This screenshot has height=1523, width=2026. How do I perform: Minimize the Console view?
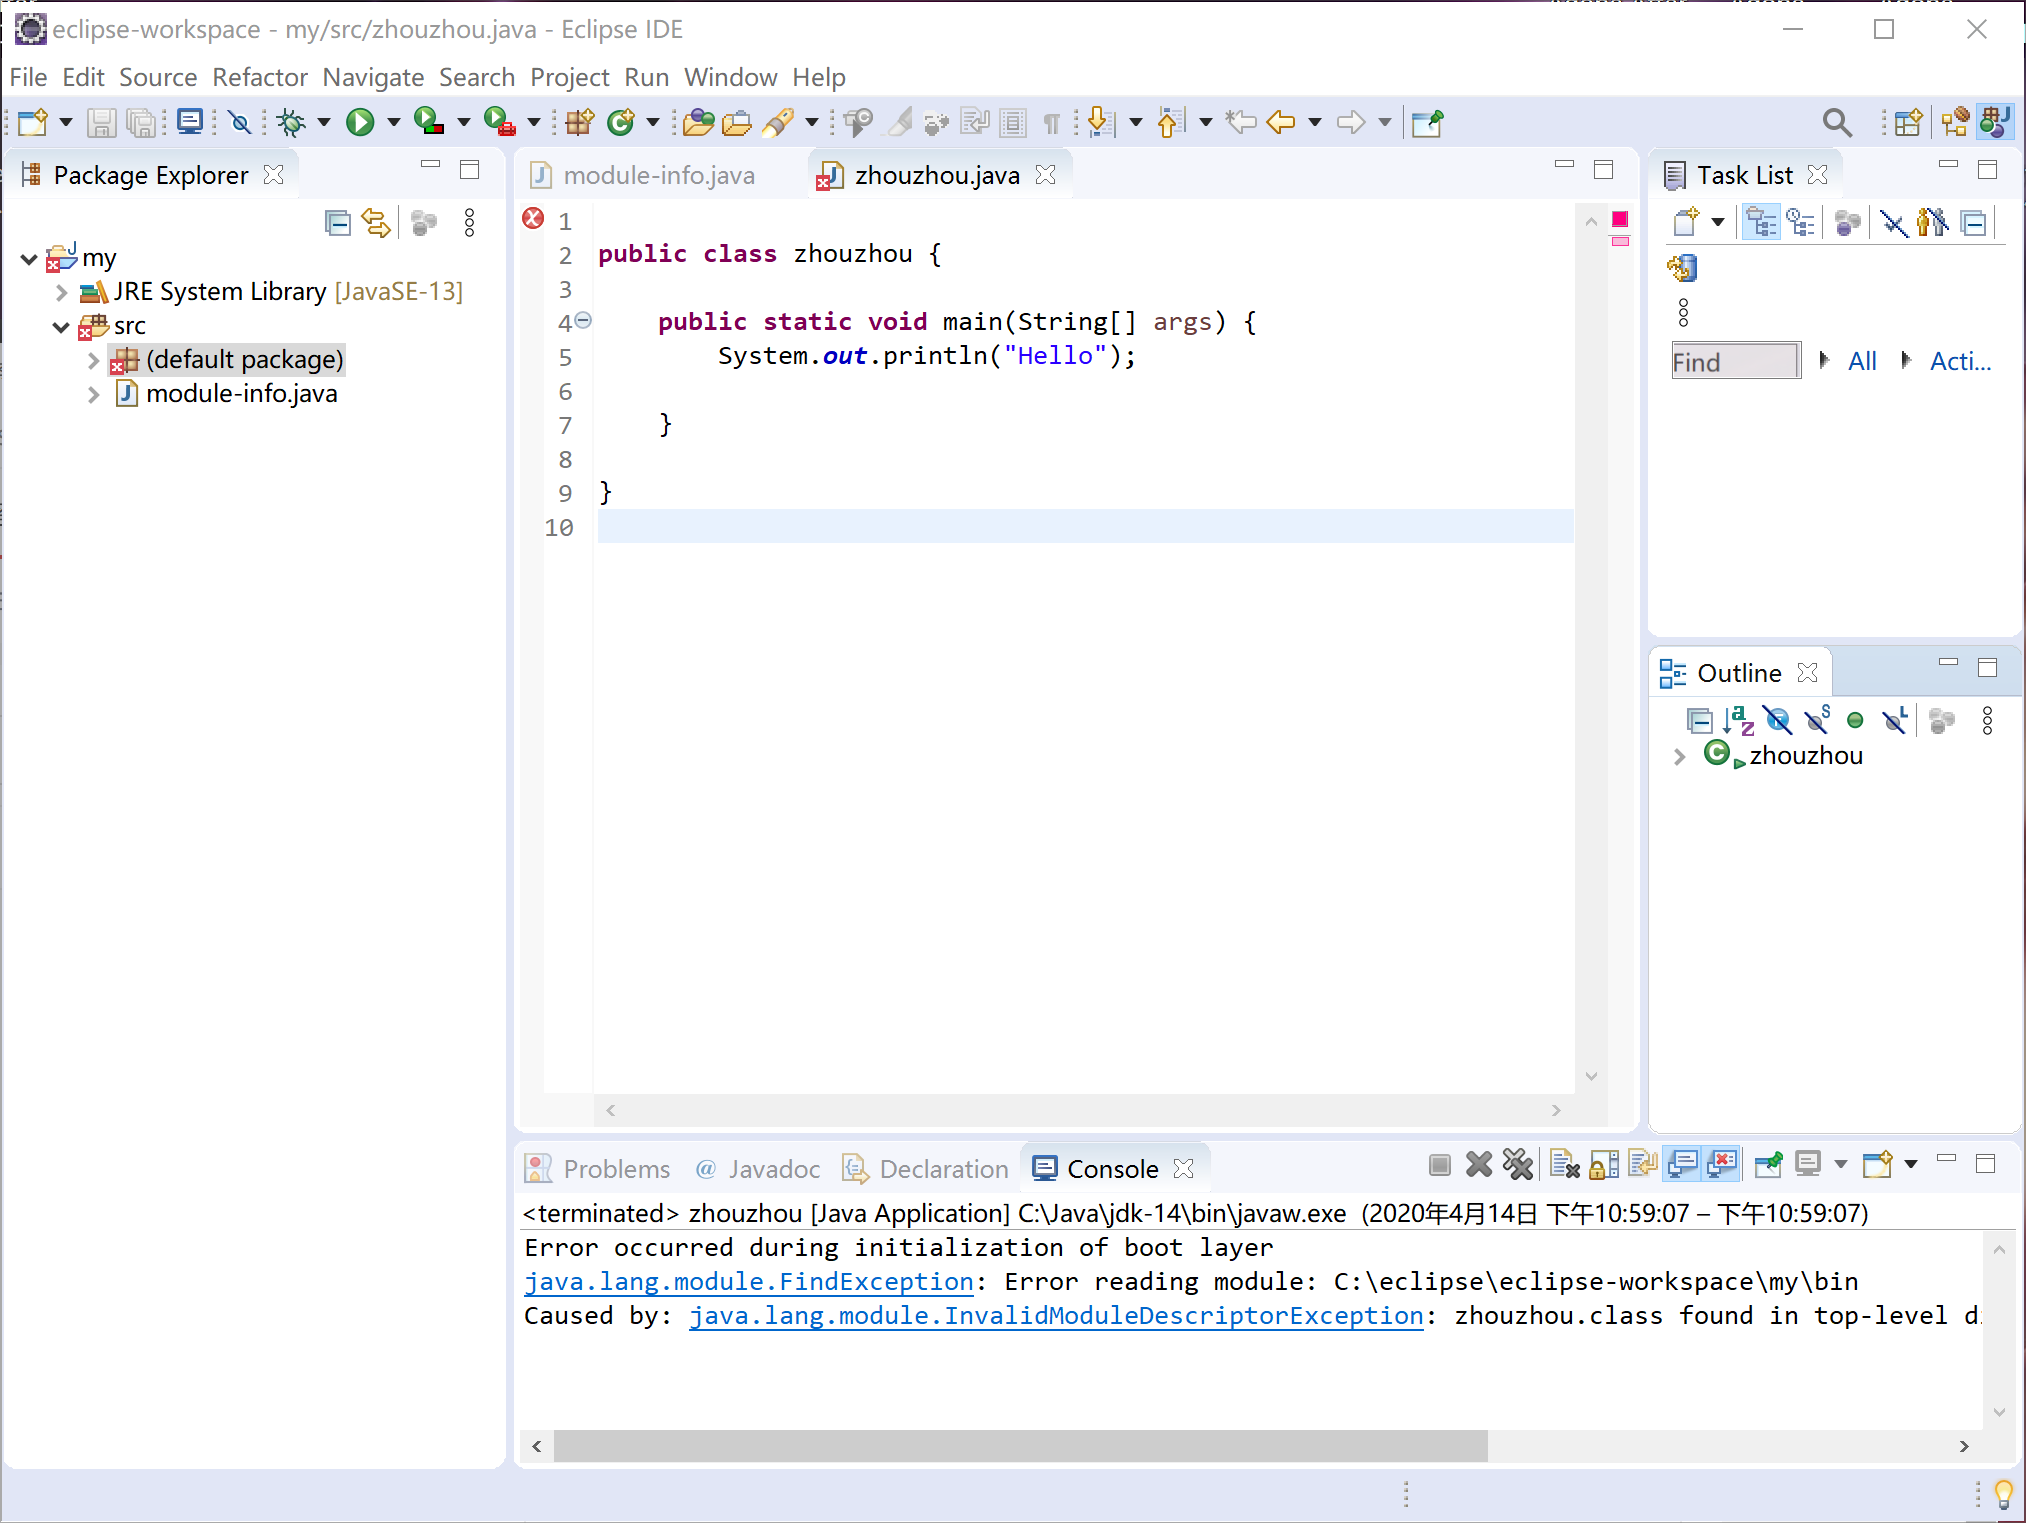pyautogui.click(x=1946, y=1160)
